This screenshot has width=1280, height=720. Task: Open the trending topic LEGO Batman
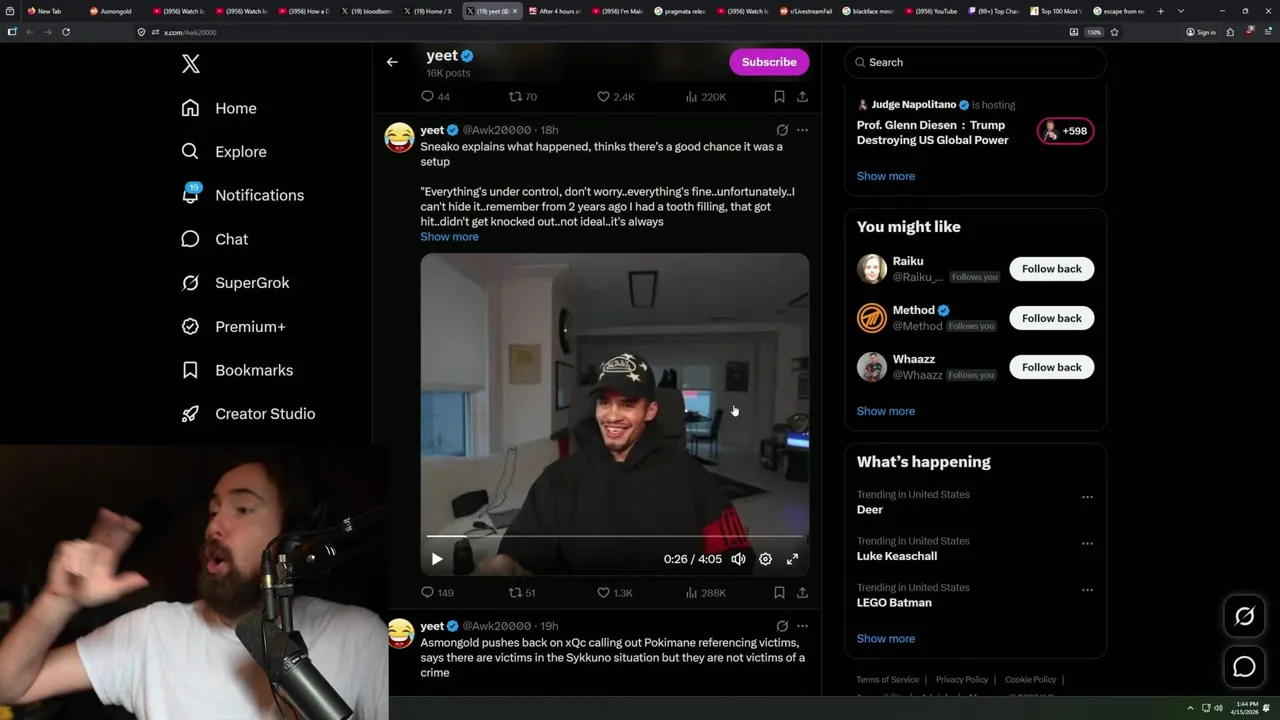point(894,603)
